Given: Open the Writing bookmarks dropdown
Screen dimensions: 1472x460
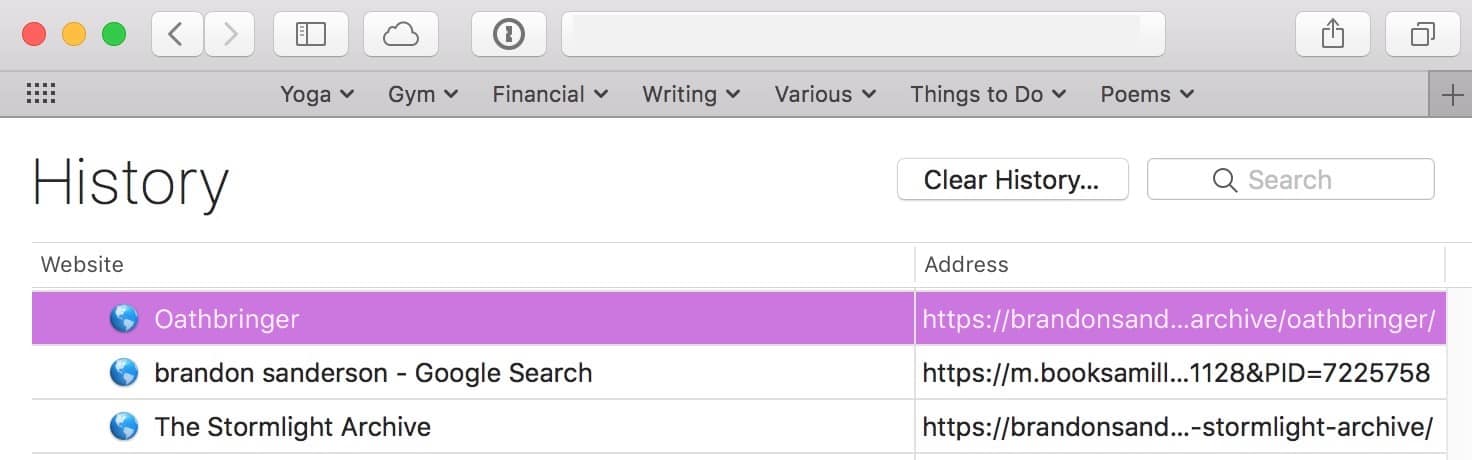Looking at the screenshot, I should (x=691, y=94).
